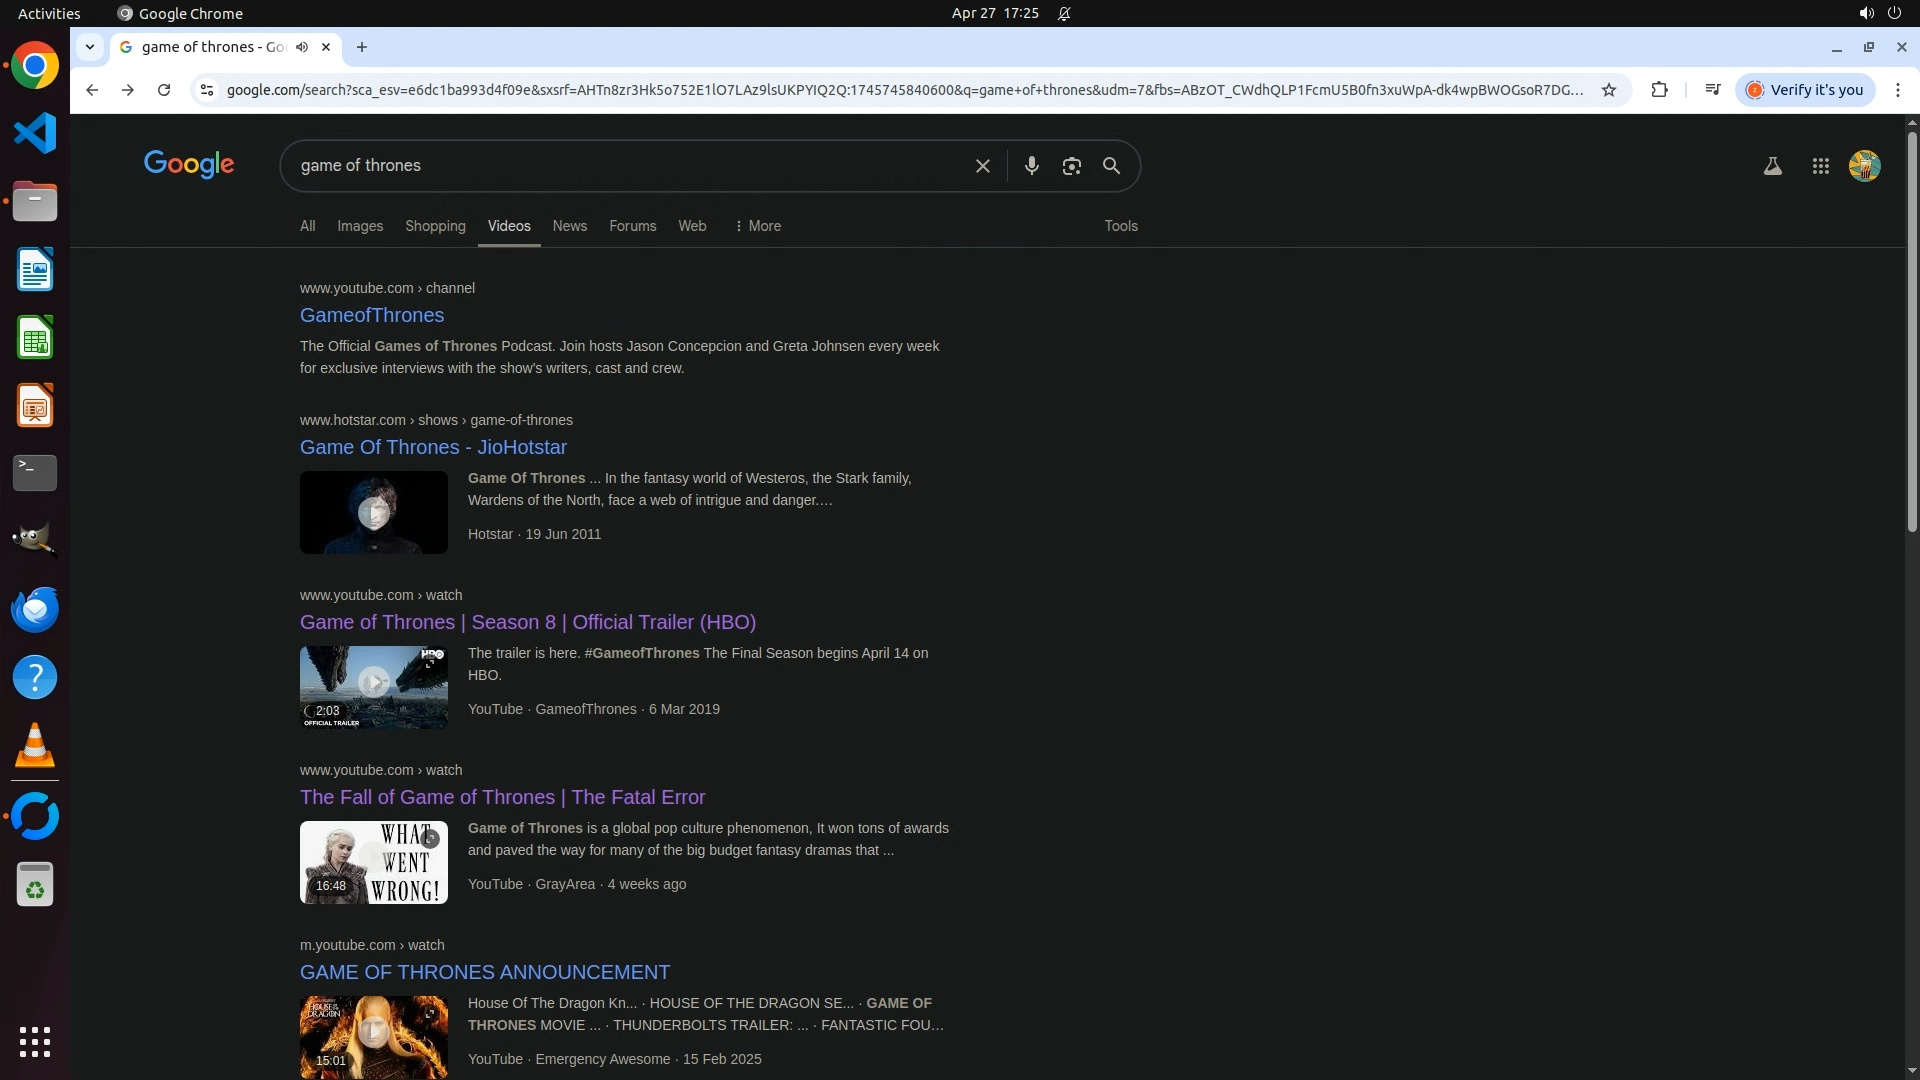Switch to the News tab

569,226
